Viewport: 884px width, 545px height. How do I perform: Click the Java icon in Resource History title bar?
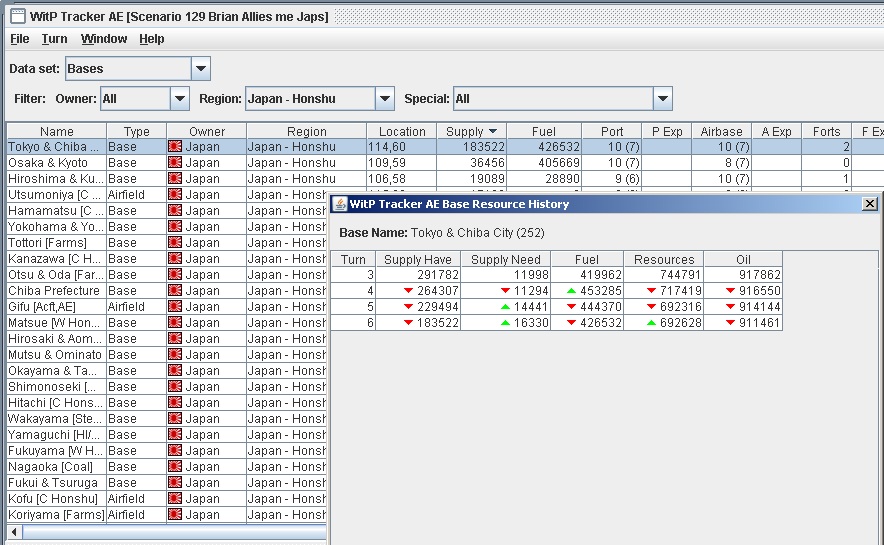point(340,204)
